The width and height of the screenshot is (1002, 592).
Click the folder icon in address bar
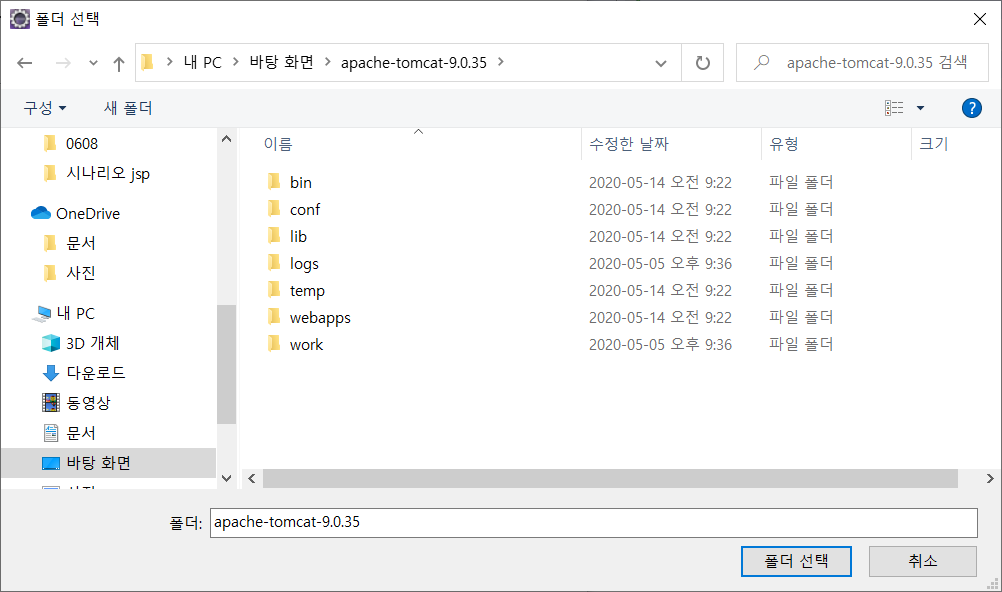[x=148, y=62]
